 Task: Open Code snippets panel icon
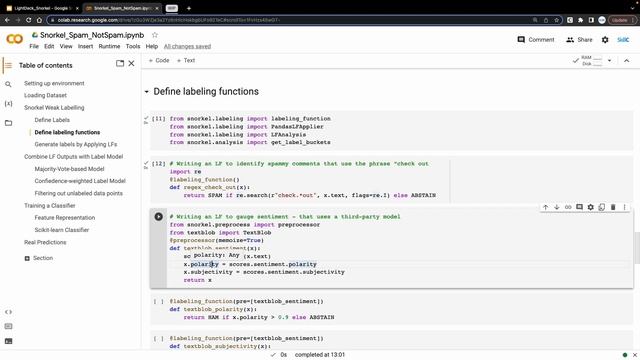[x=8, y=312]
